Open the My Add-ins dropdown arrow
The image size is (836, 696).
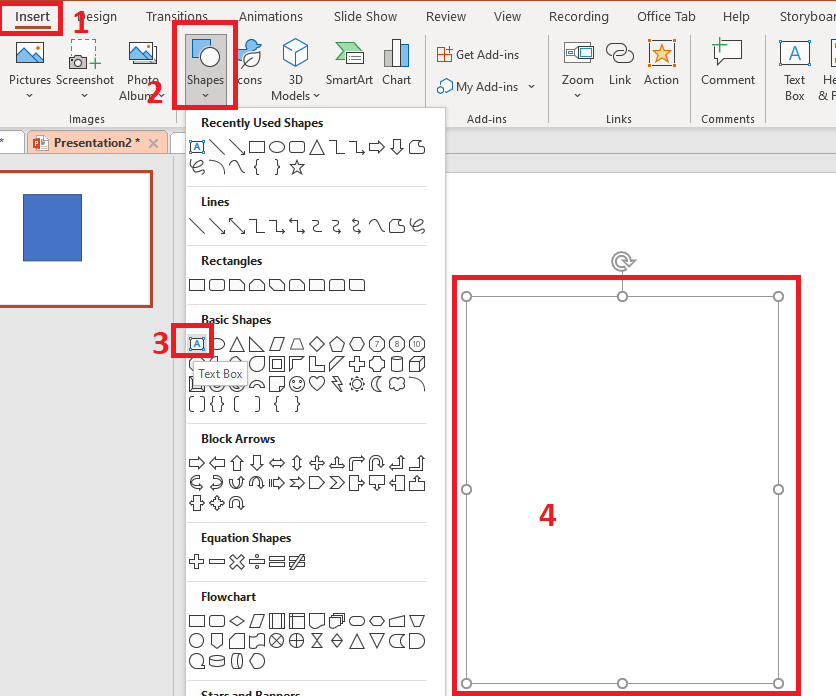(x=532, y=86)
